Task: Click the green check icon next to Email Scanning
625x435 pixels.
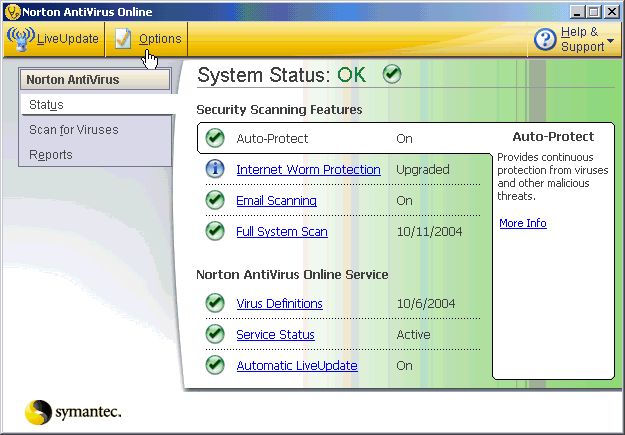Action: pos(215,200)
